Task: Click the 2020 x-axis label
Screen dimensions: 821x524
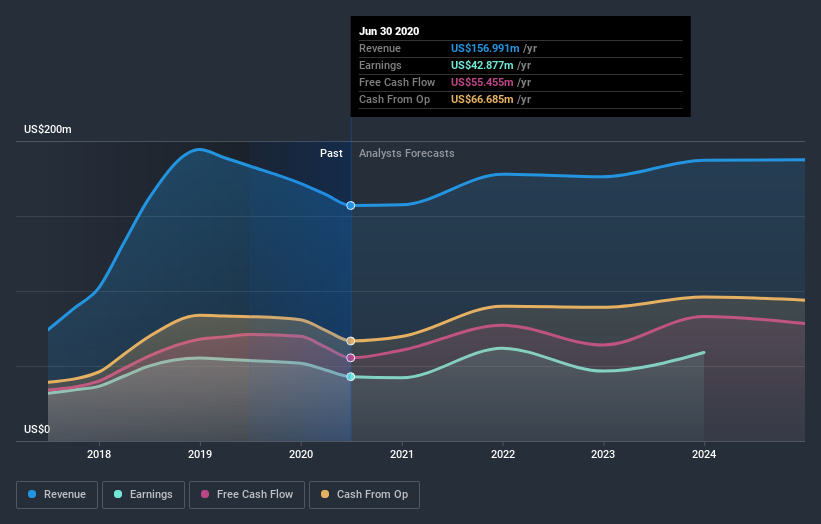Action: [301, 454]
